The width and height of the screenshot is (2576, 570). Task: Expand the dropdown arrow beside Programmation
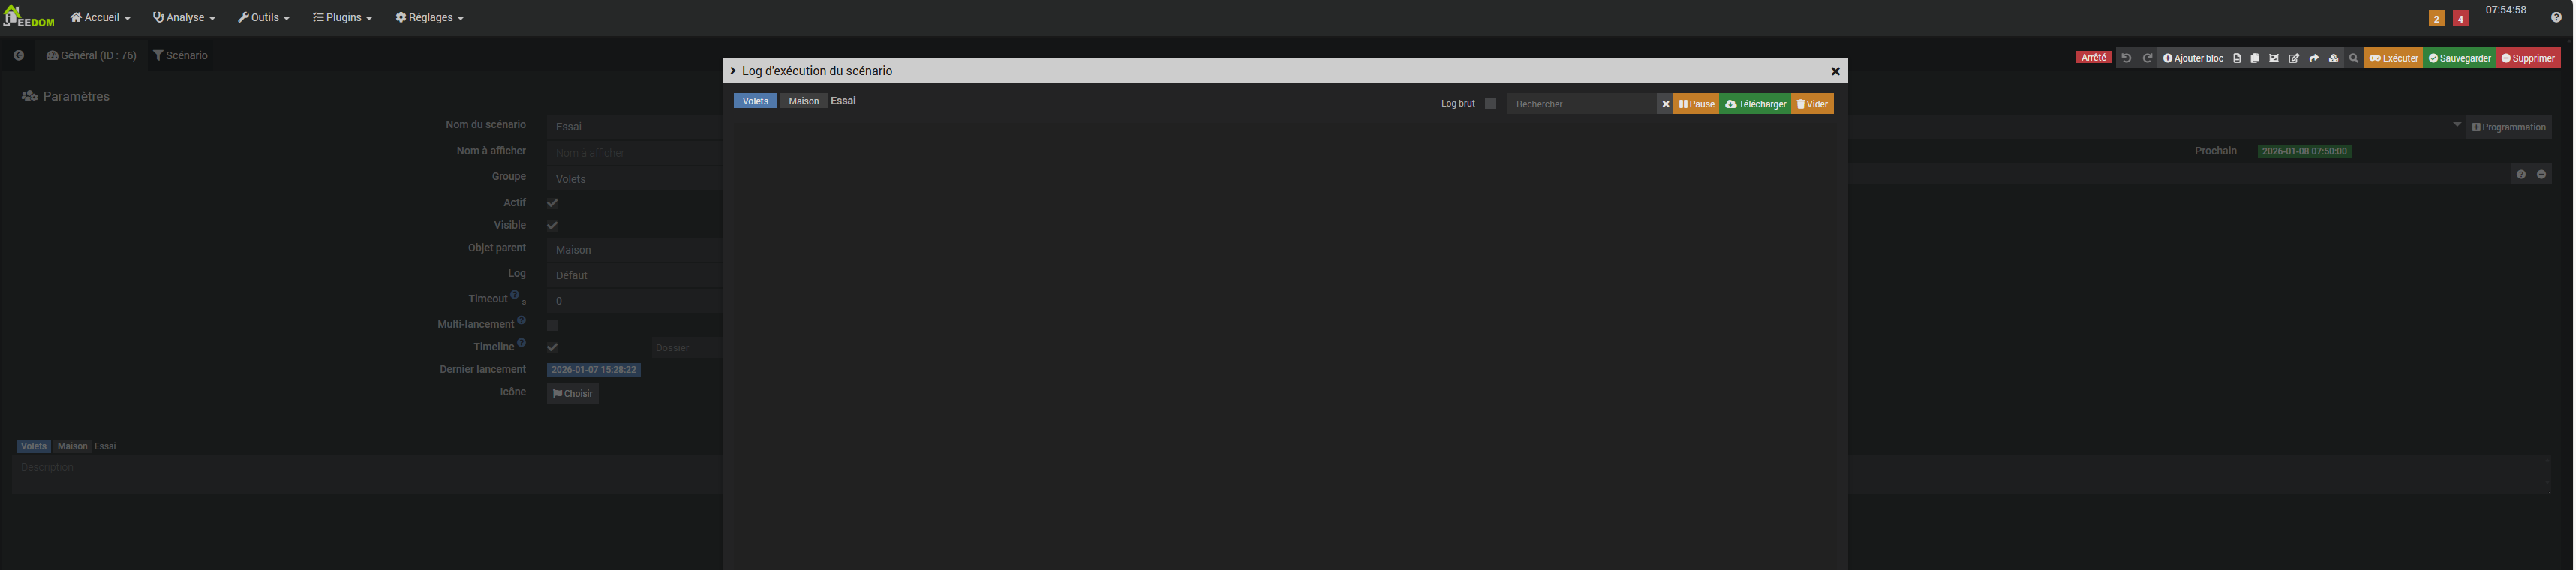click(2457, 125)
